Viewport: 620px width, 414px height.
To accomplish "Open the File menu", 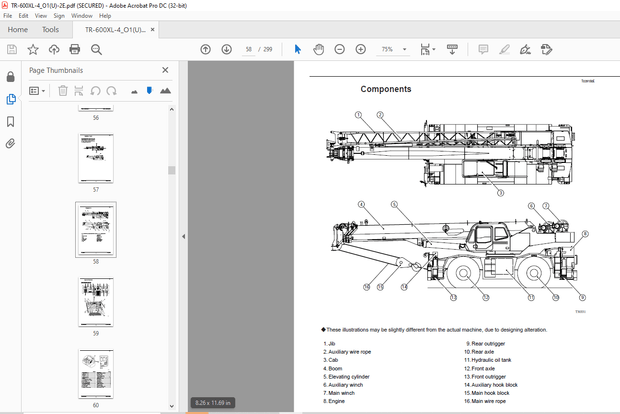I will (8, 16).
